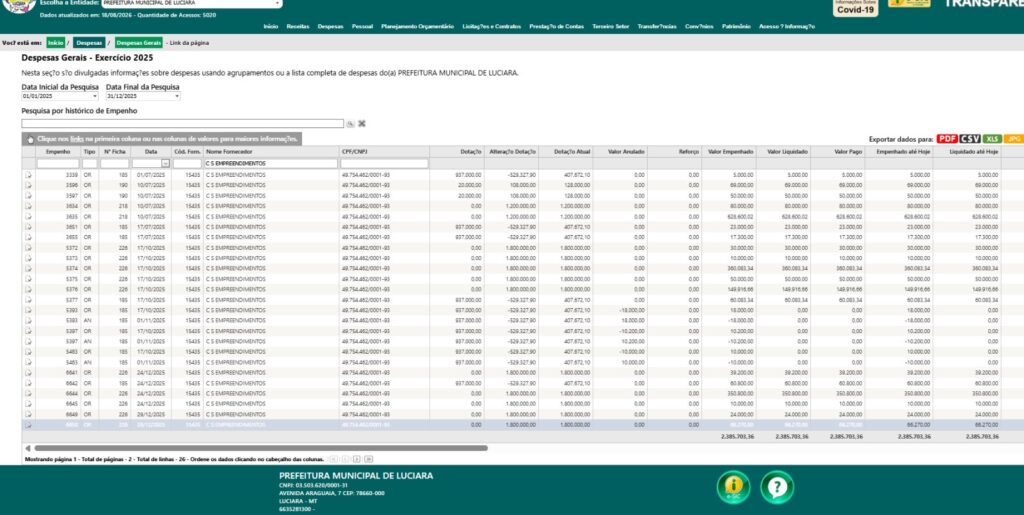Go to the last results page
The image size is (1024, 515).
click(368, 460)
